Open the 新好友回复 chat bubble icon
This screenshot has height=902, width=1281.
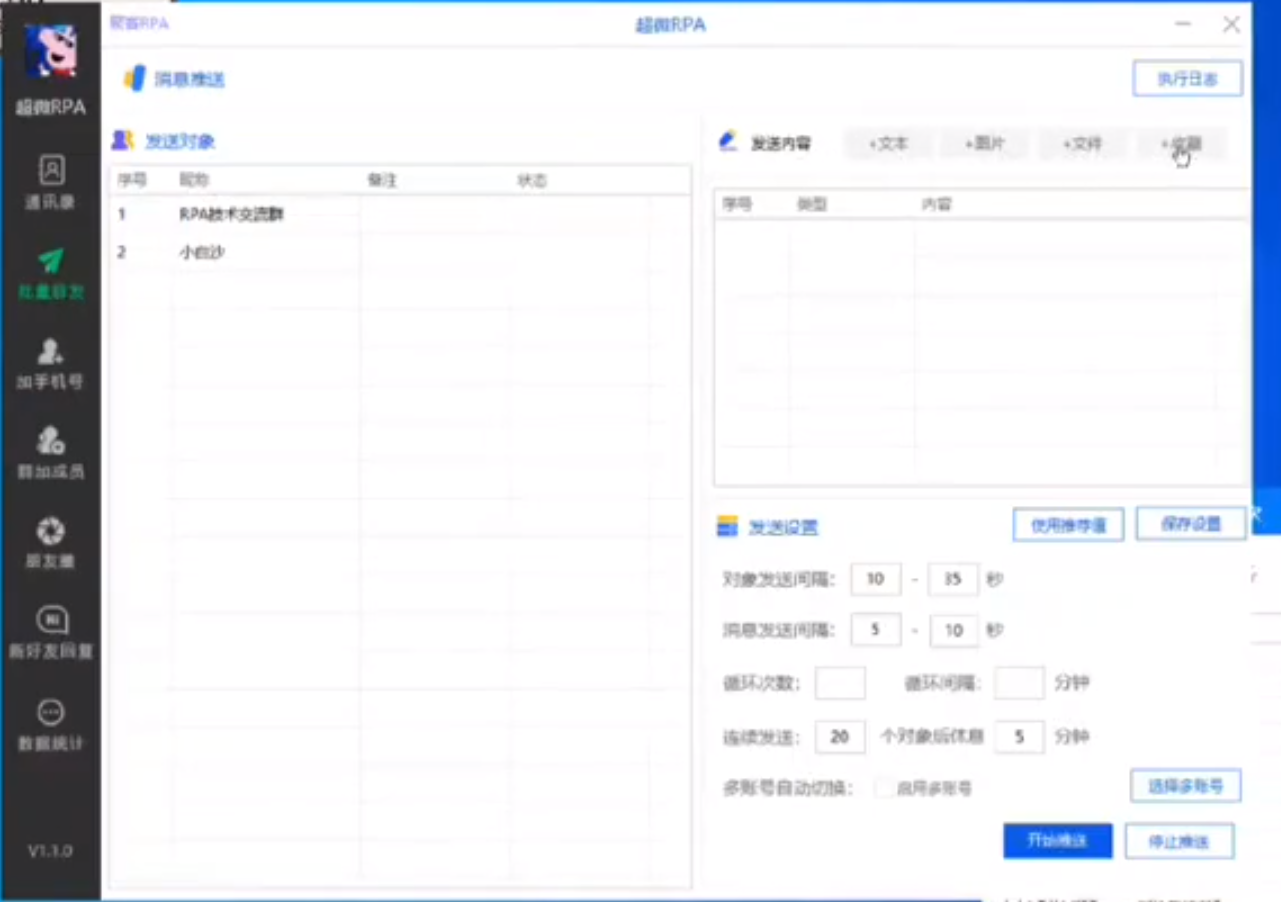tap(51, 621)
